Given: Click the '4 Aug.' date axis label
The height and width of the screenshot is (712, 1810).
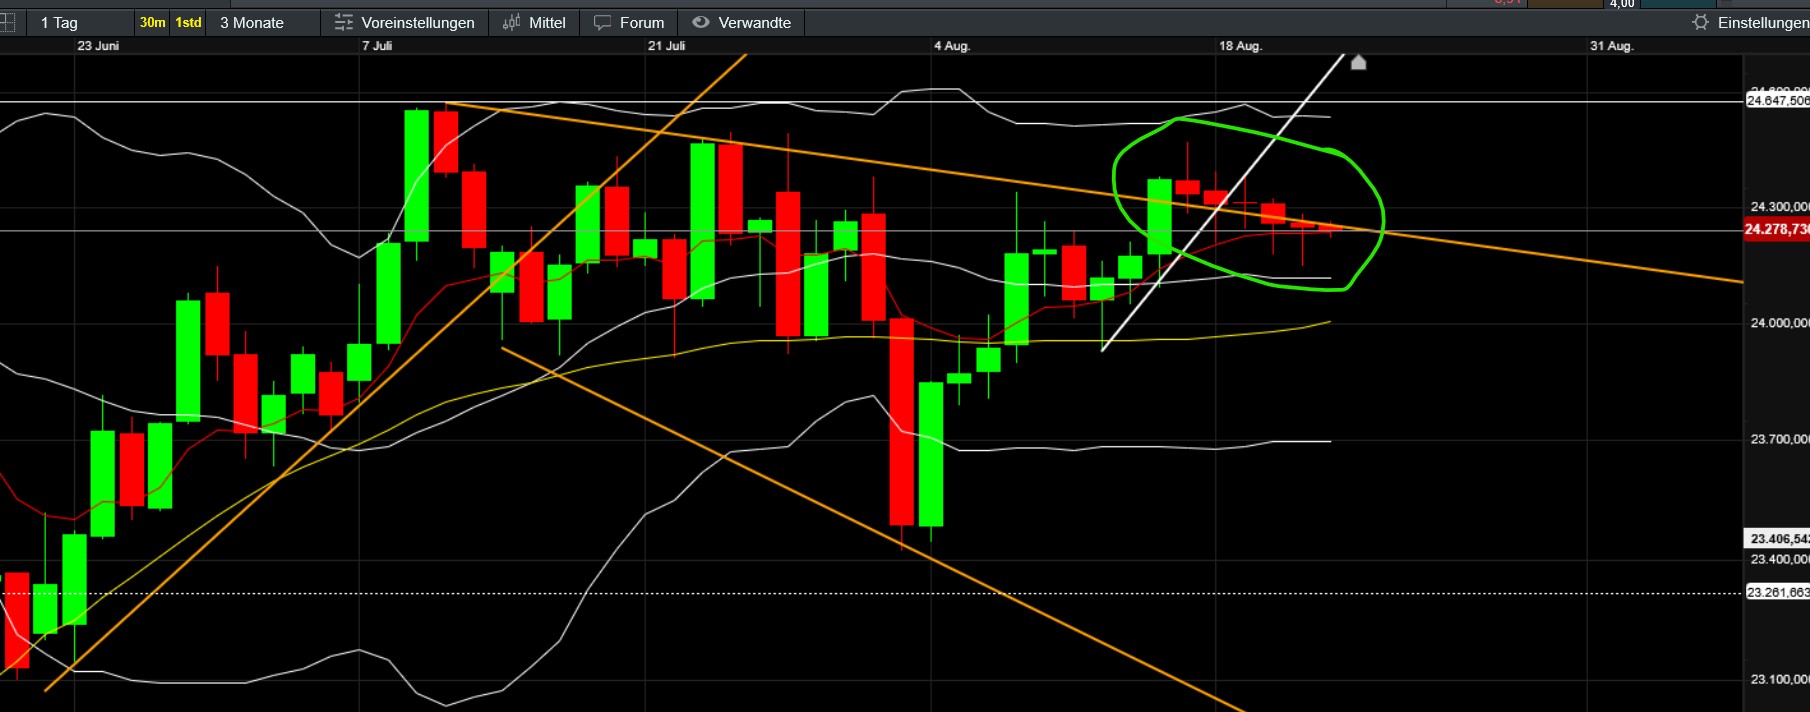Looking at the screenshot, I should 952,46.
